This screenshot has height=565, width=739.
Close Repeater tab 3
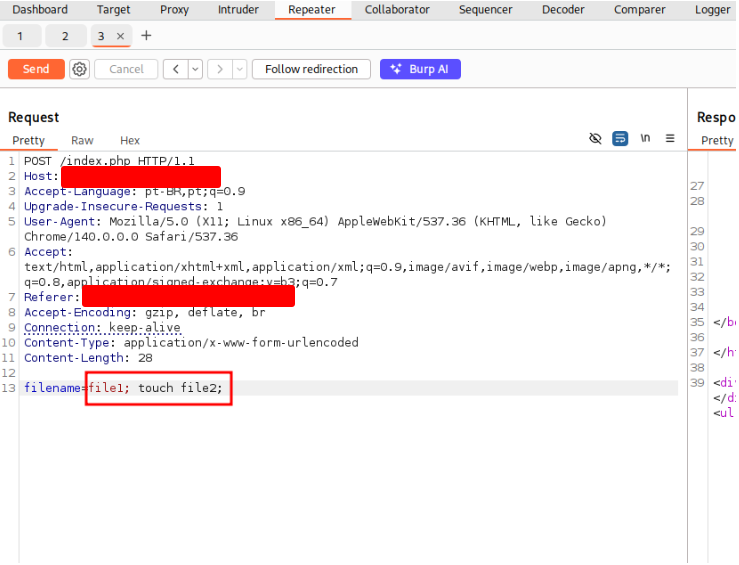tap(121, 36)
